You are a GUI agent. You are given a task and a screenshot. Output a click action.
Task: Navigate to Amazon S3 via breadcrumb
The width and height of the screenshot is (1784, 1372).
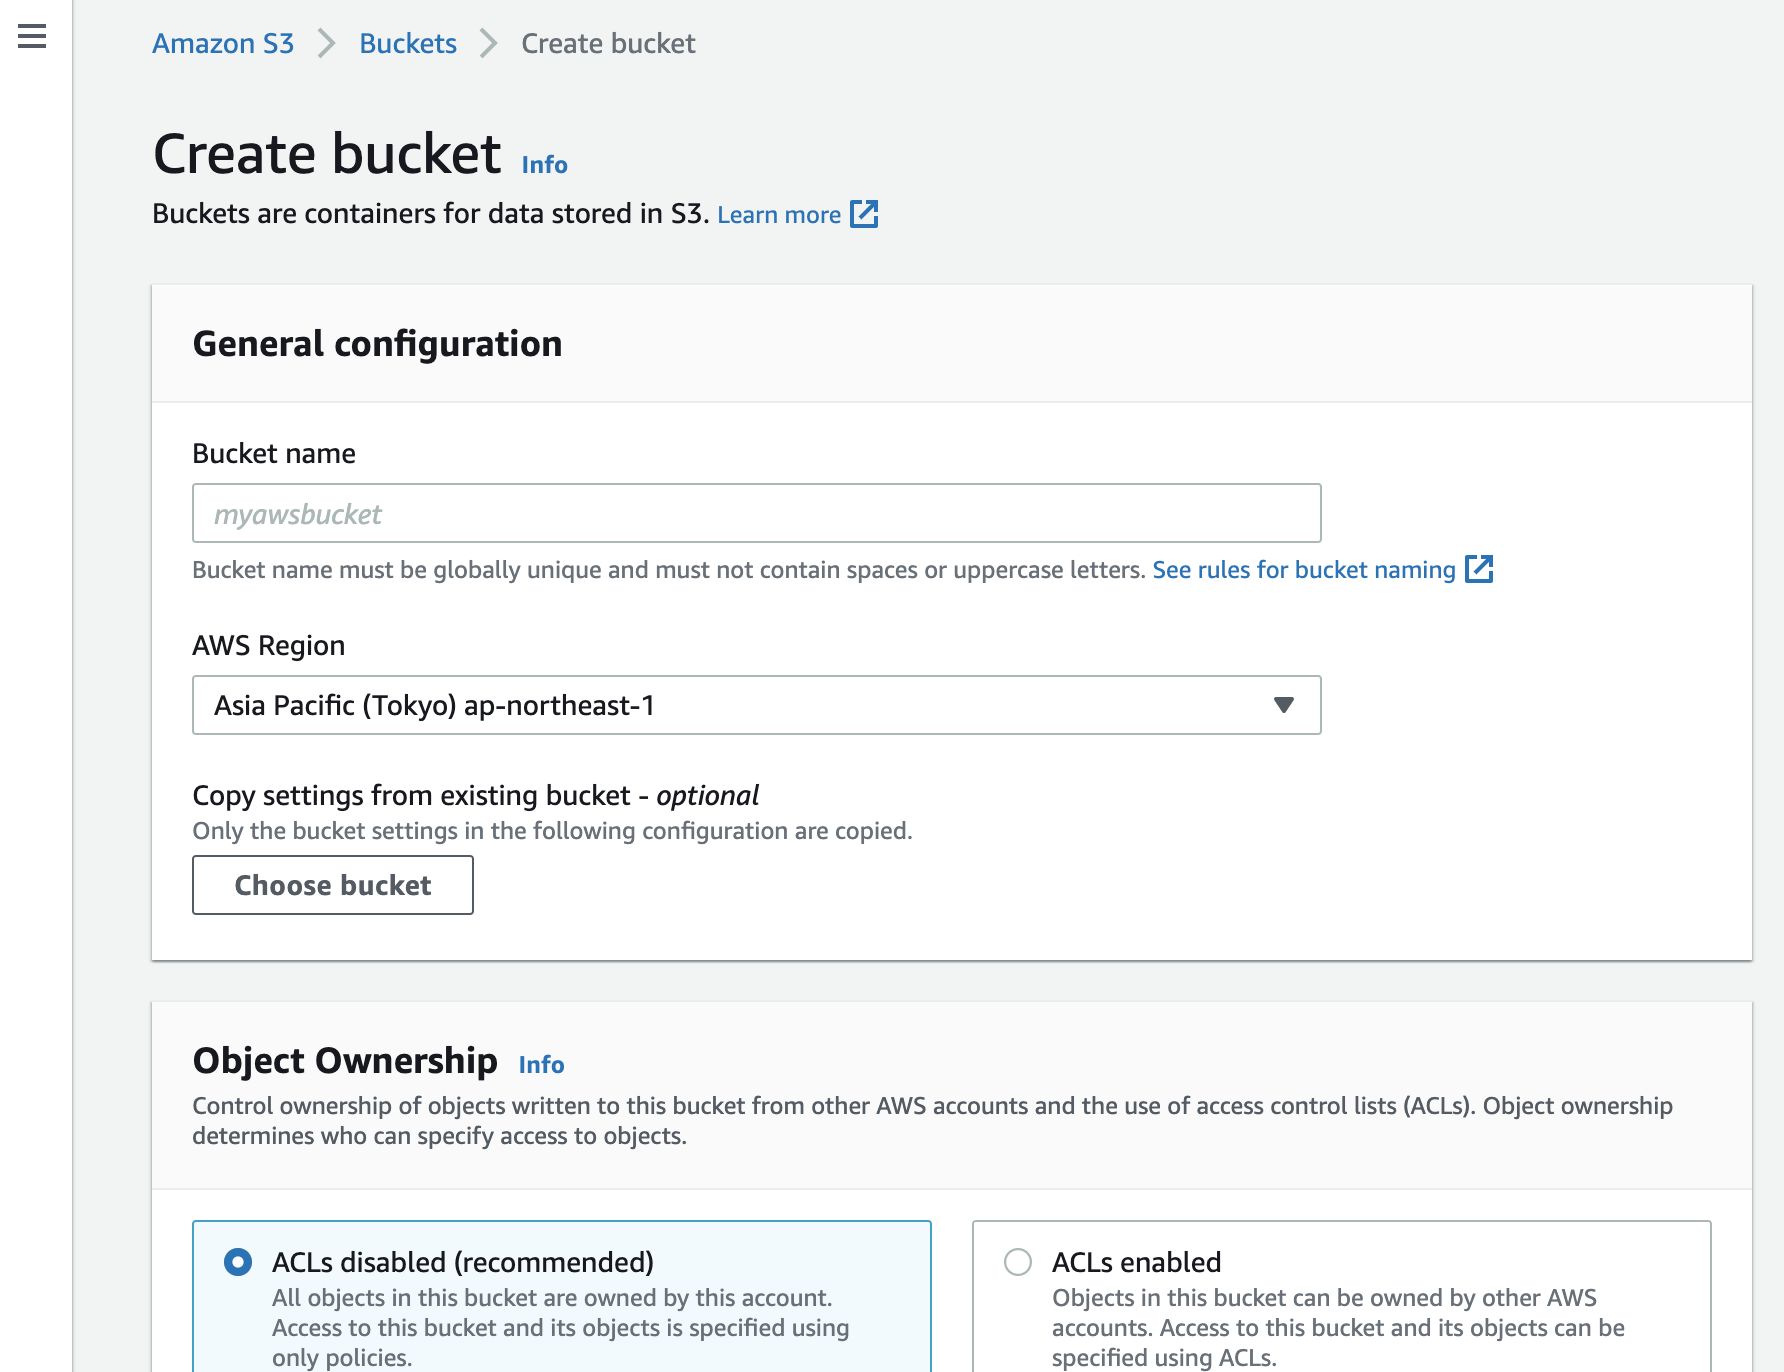coord(222,43)
